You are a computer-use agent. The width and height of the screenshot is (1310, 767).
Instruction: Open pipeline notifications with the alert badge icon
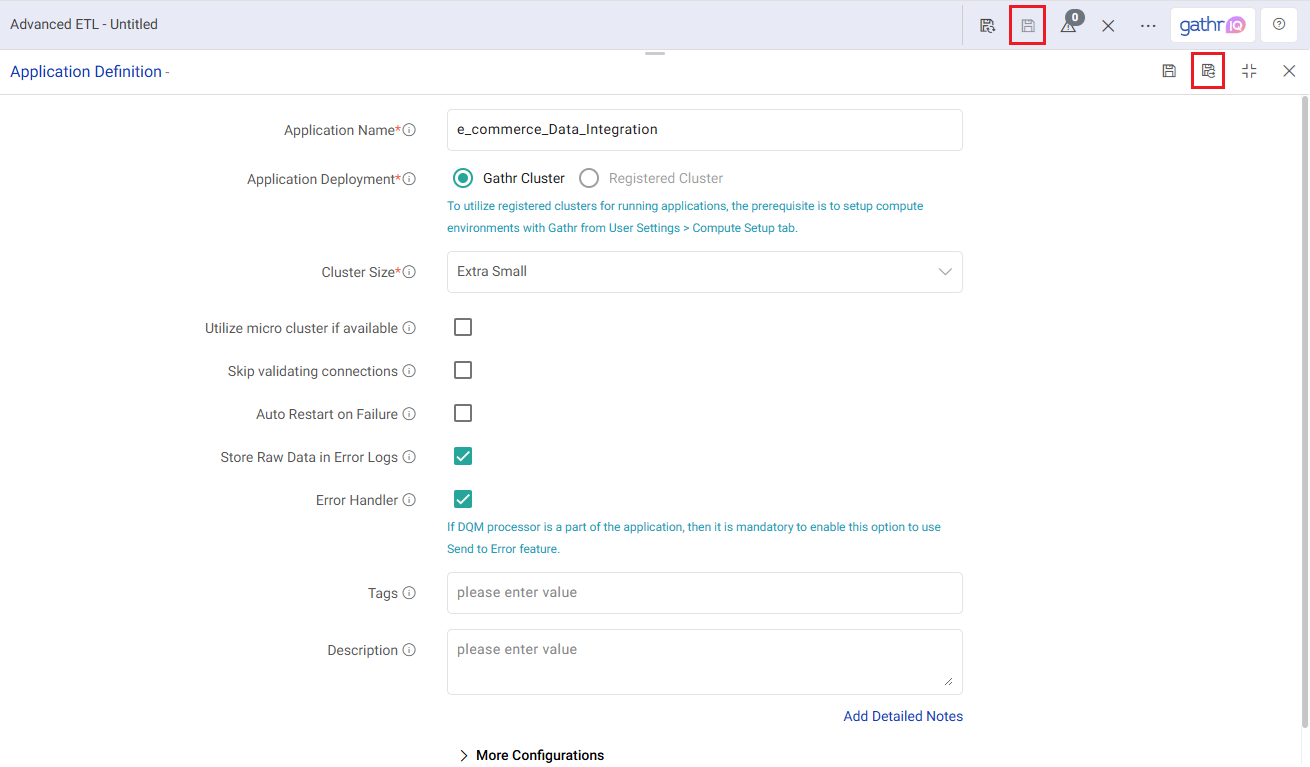[x=1068, y=25]
